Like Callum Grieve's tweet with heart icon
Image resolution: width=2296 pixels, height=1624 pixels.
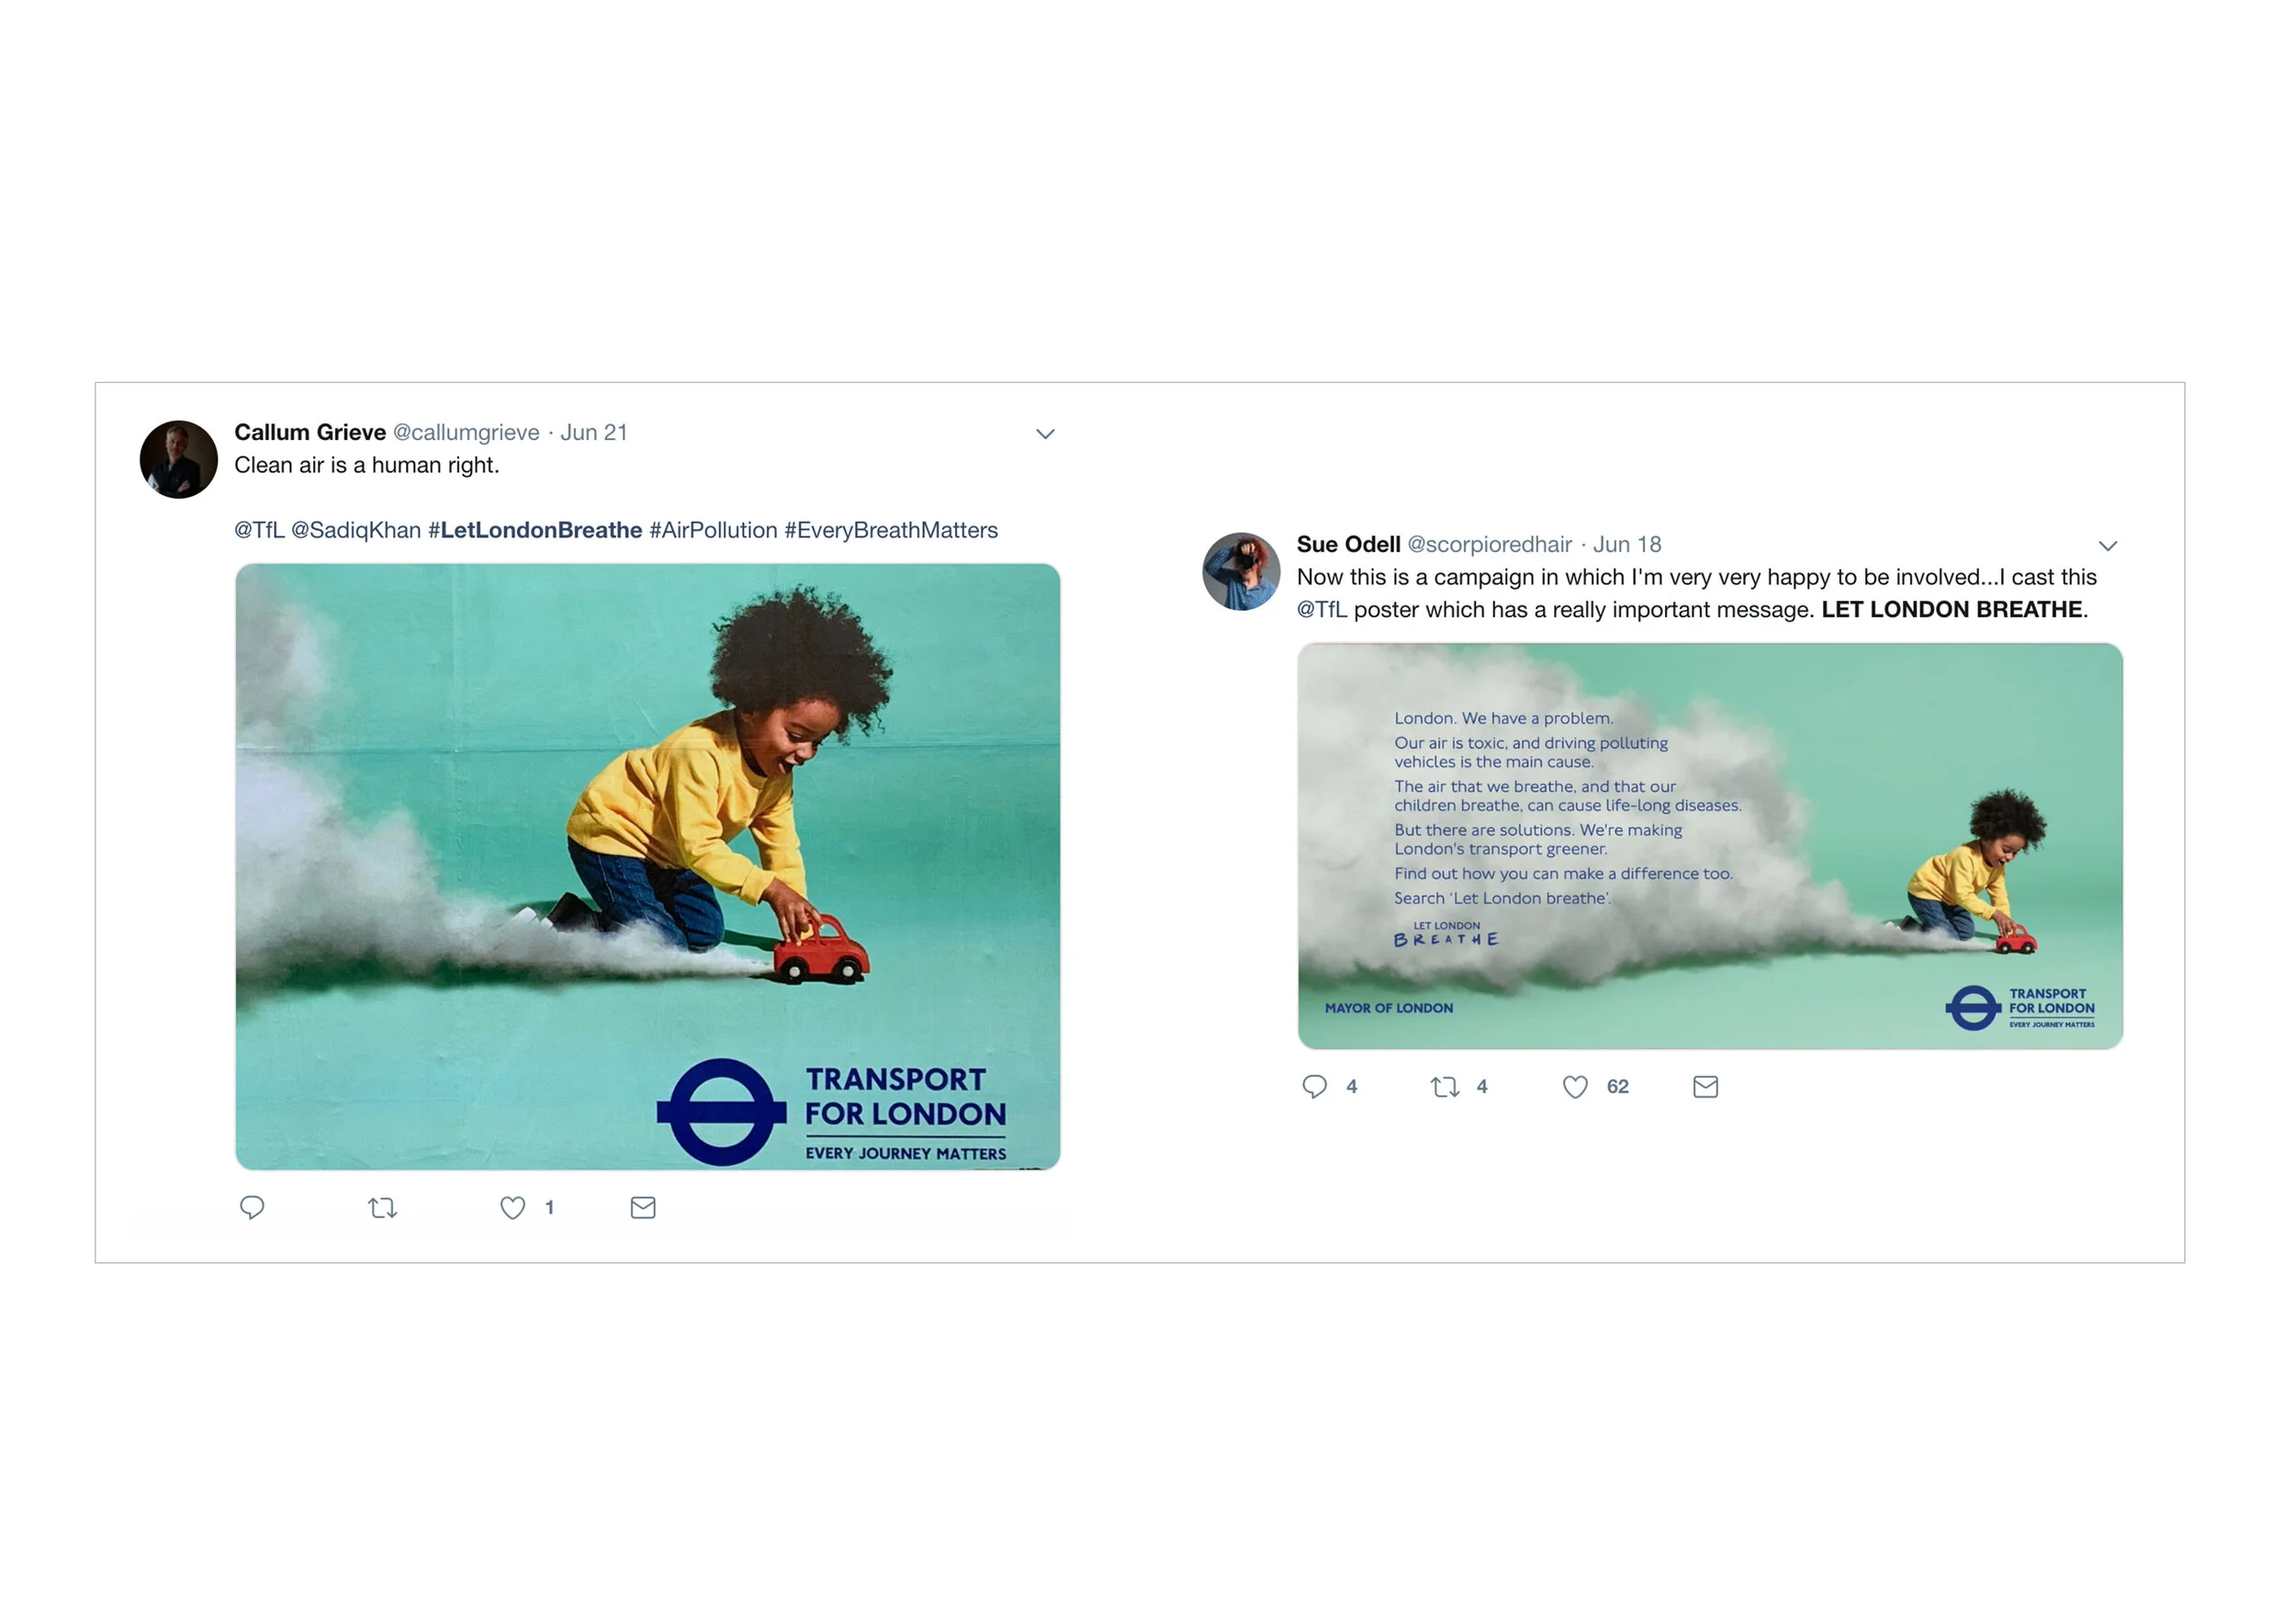[512, 1208]
